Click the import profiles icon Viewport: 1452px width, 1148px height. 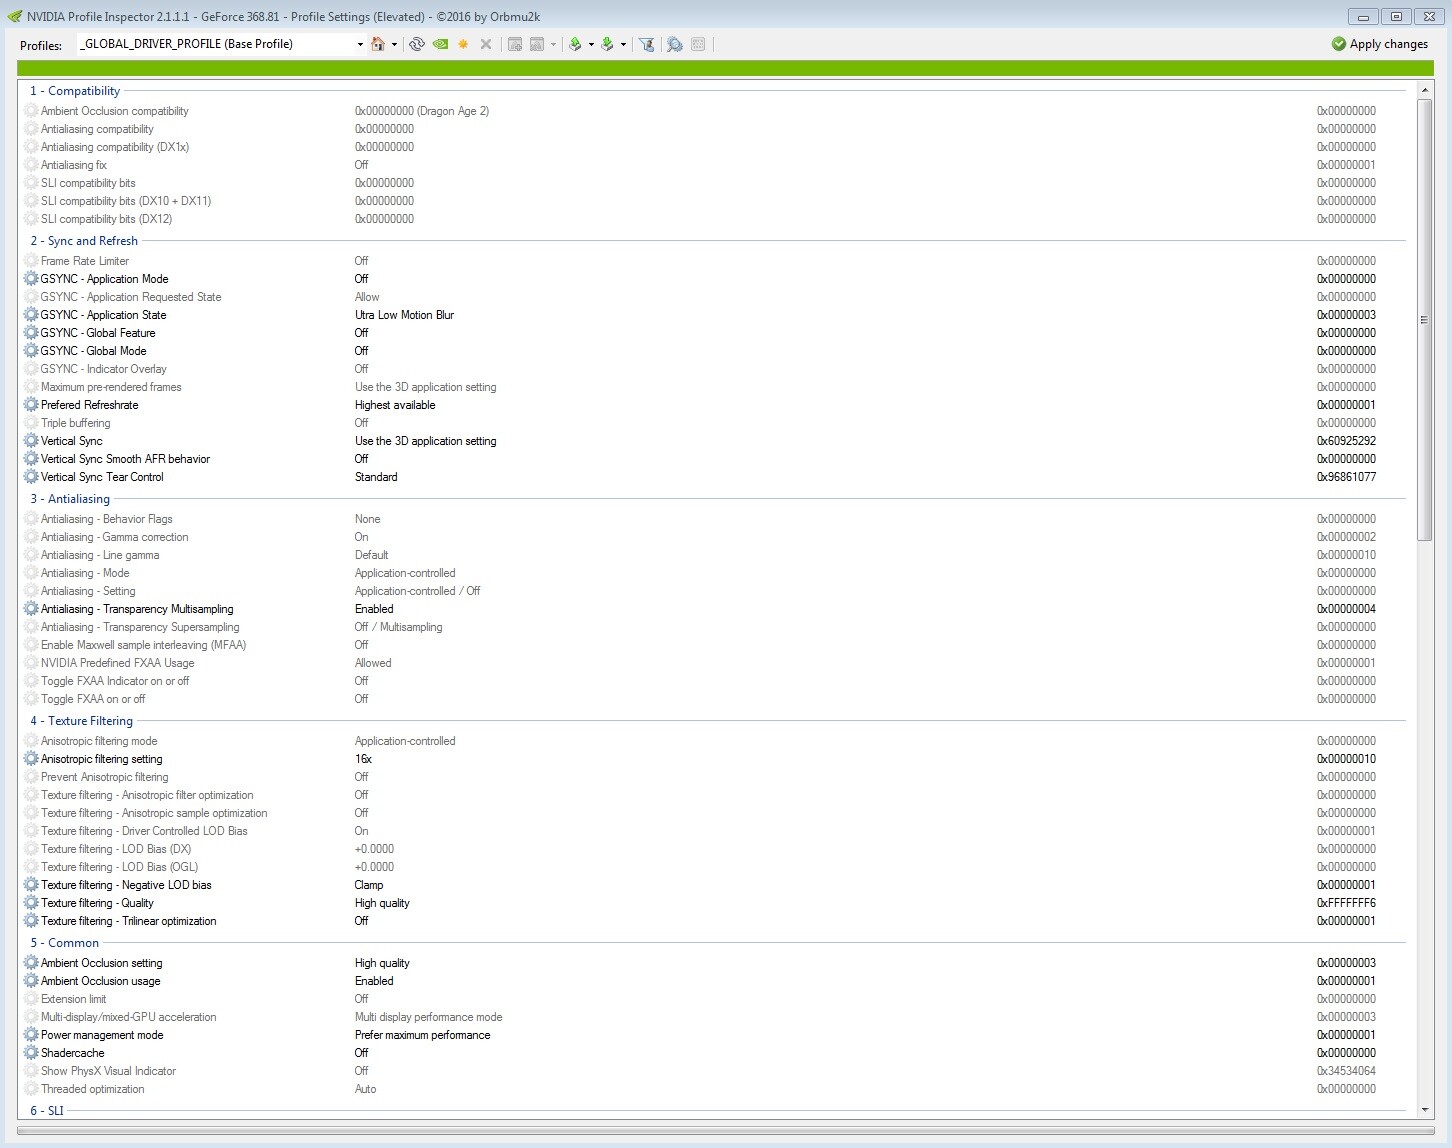point(607,44)
